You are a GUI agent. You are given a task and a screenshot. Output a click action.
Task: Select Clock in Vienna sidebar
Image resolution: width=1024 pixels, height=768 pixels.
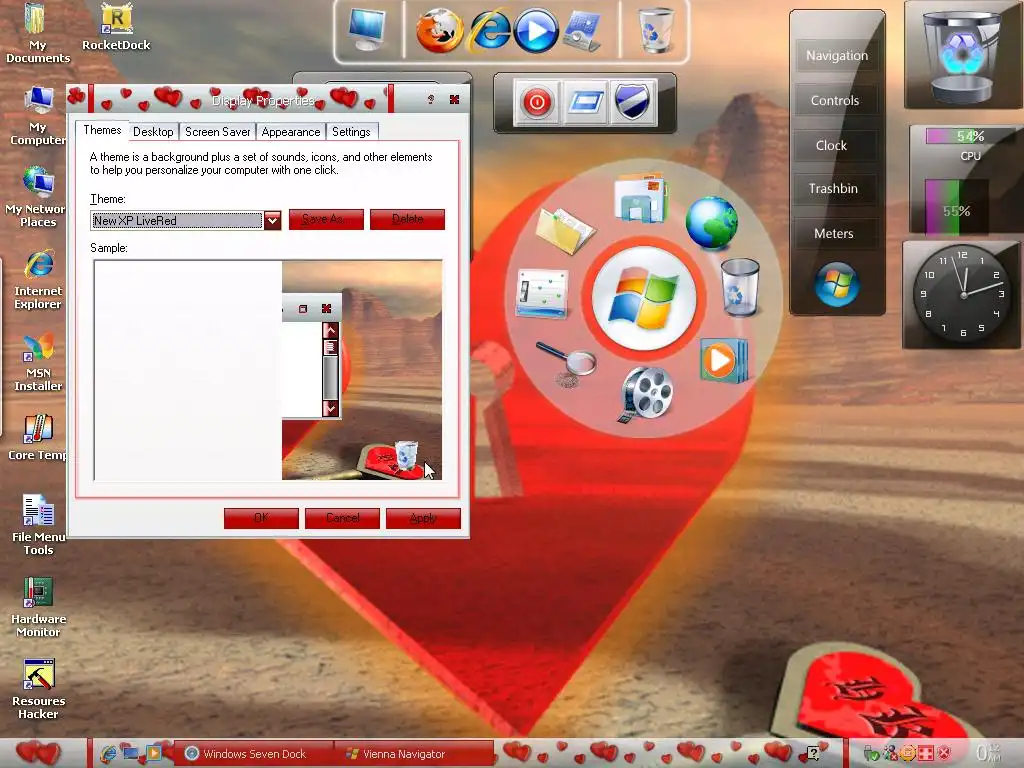tap(831, 146)
